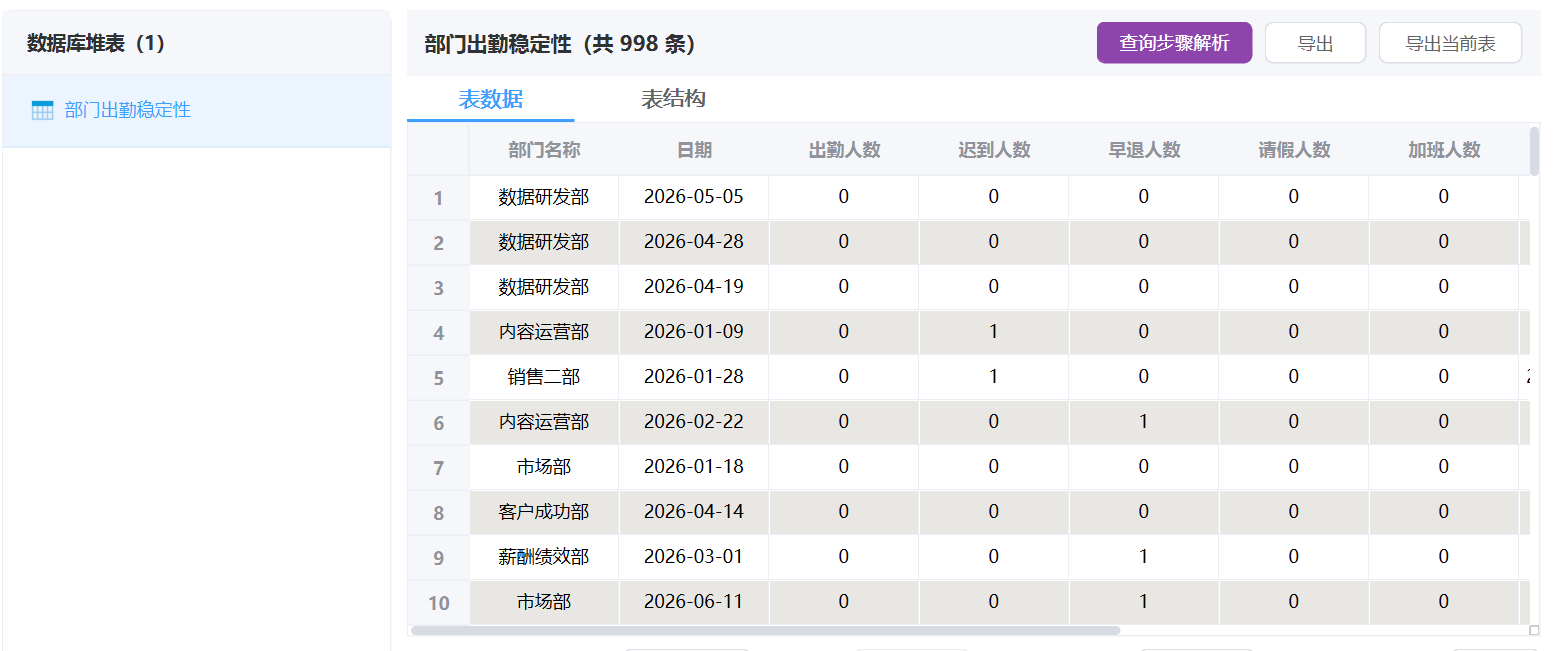The height and width of the screenshot is (651, 1557).
Task: Click the vertical table scrollbar thumb
Action: point(1535,152)
